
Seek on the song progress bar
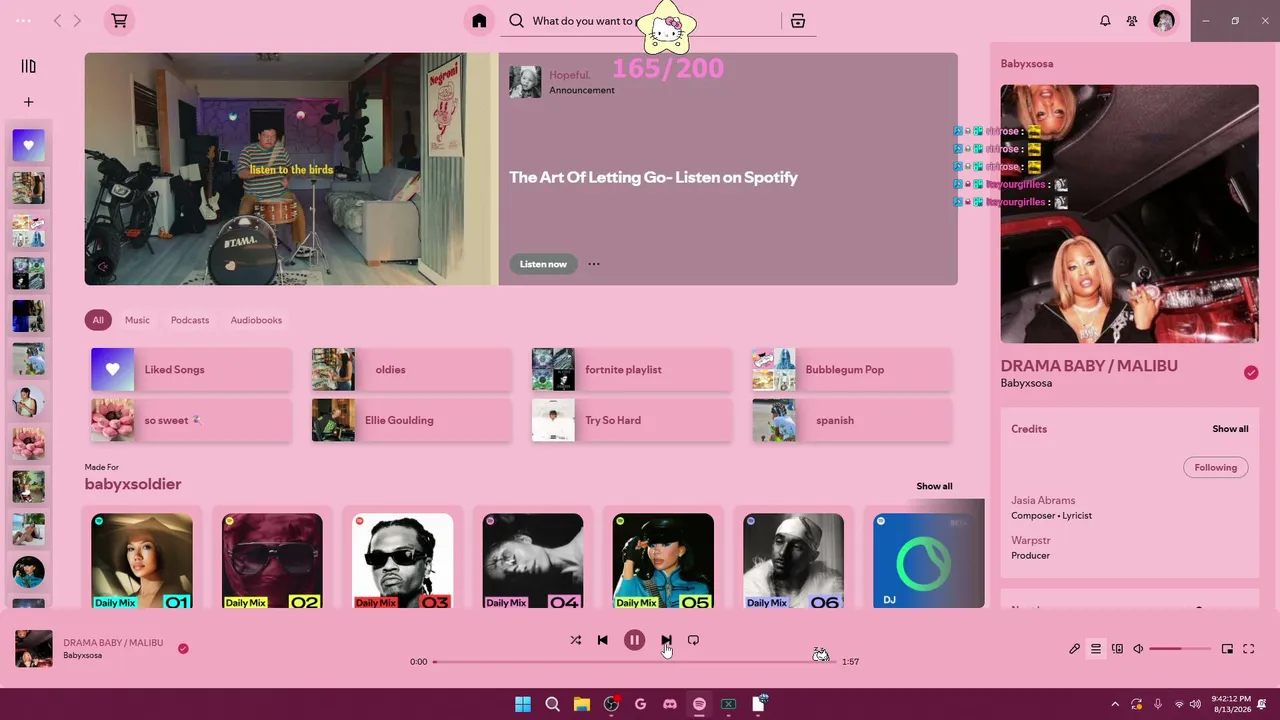(634, 661)
